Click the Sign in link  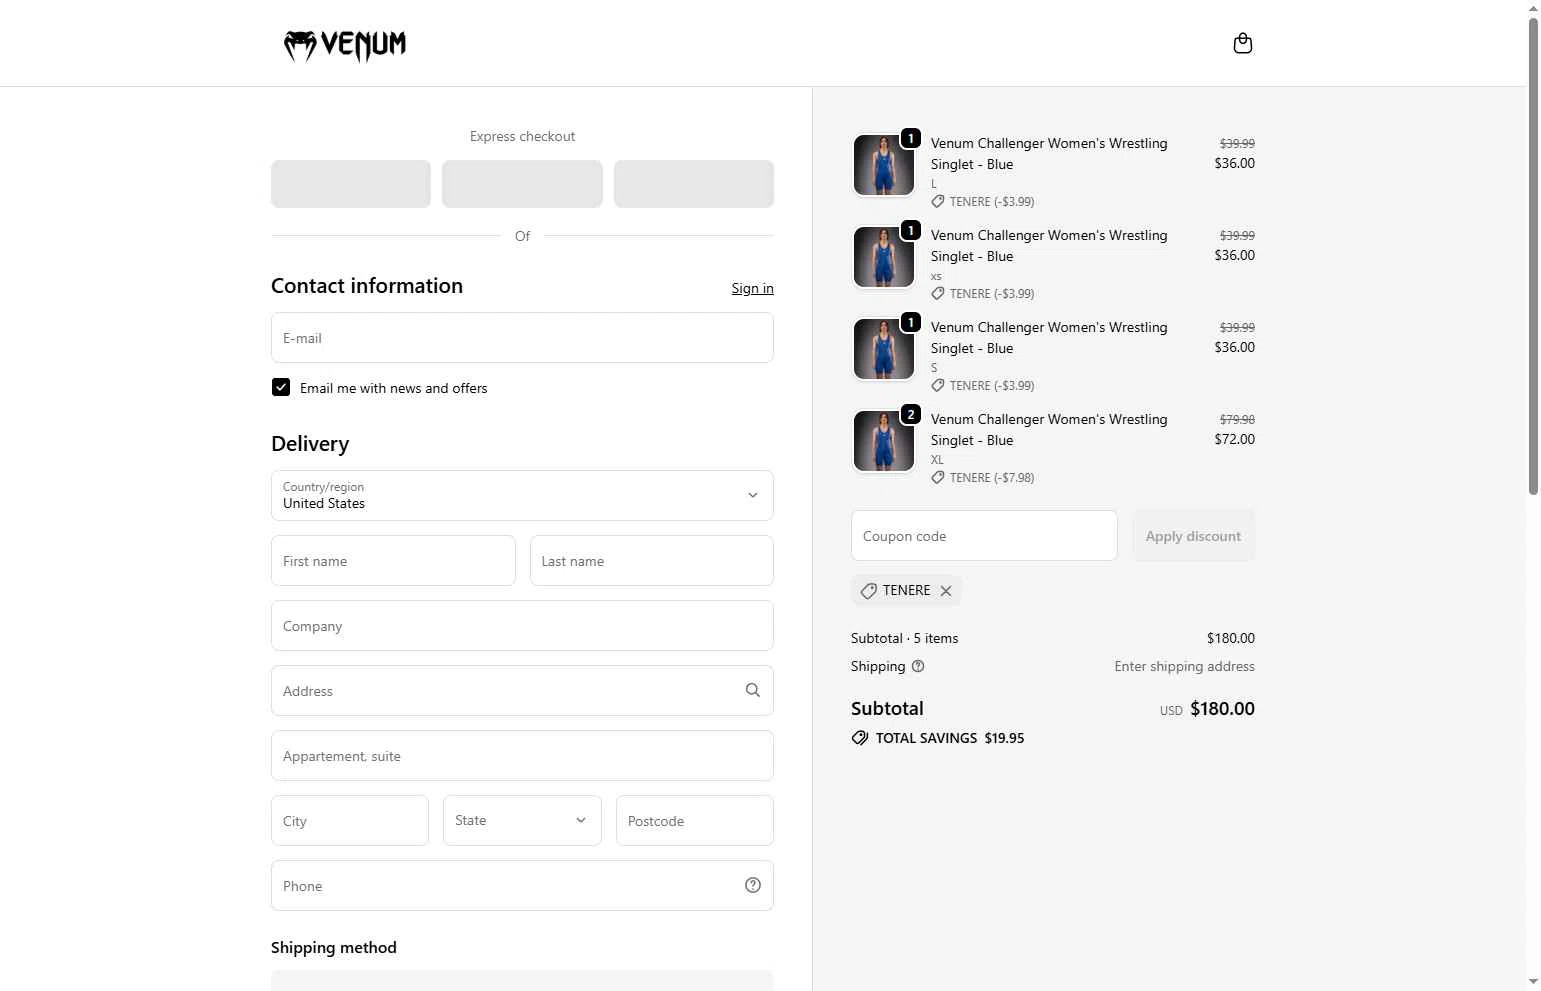click(752, 288)
